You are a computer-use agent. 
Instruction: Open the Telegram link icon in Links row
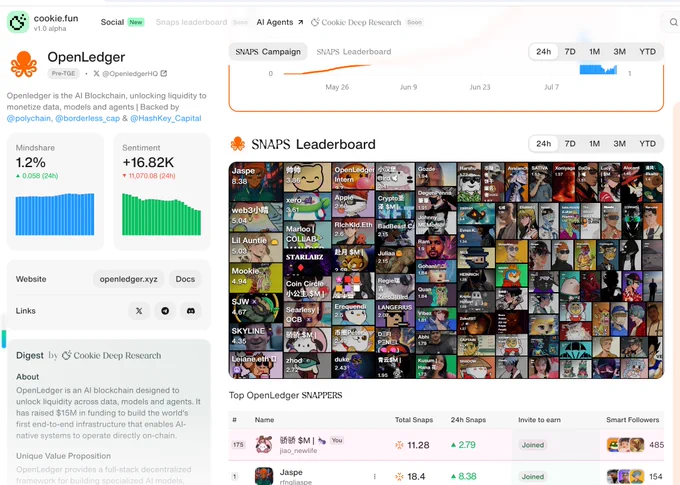pos(165,311)
